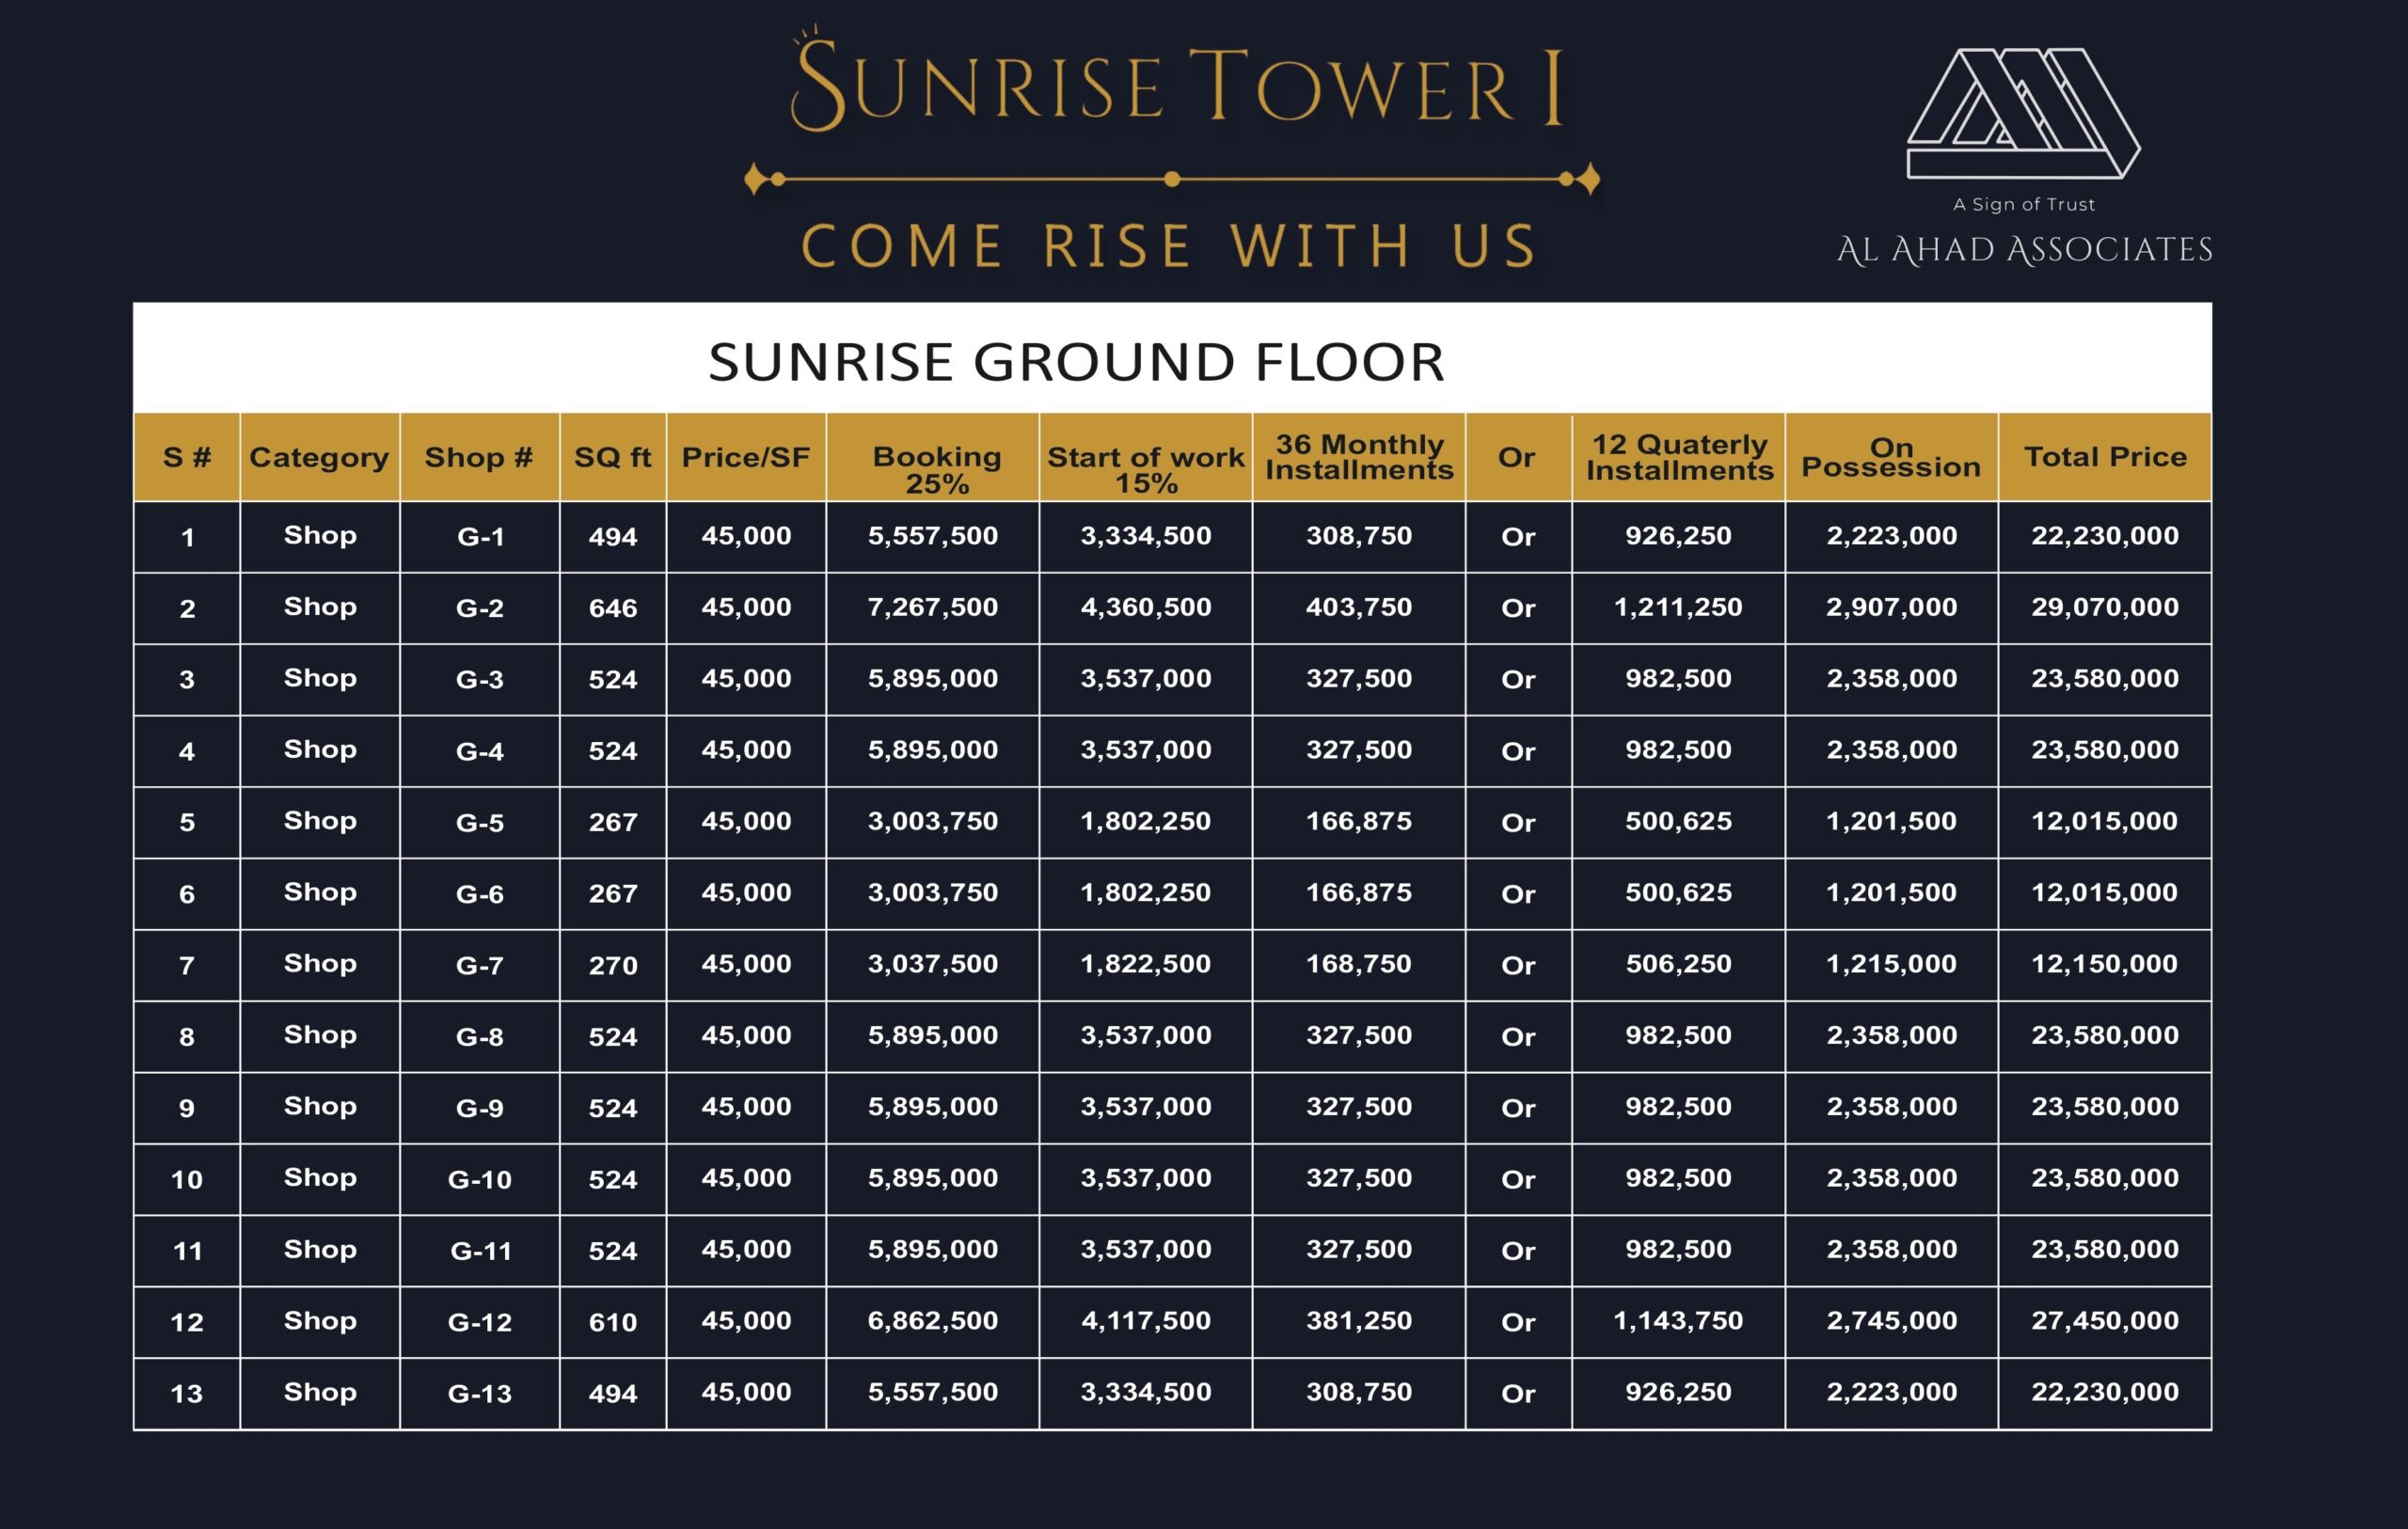Select shop number cell G-4
The height and width of the screenshot is (1529, 2408).
point(480,751)
